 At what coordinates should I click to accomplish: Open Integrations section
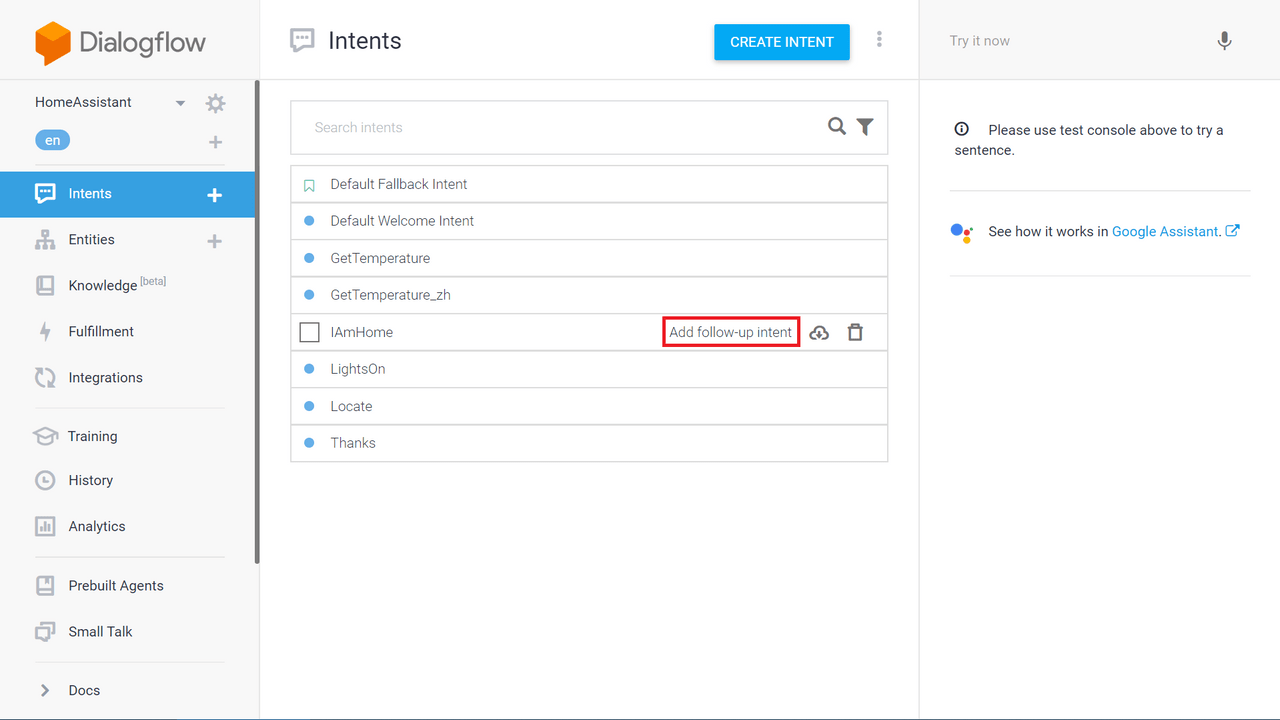(105, 378)
